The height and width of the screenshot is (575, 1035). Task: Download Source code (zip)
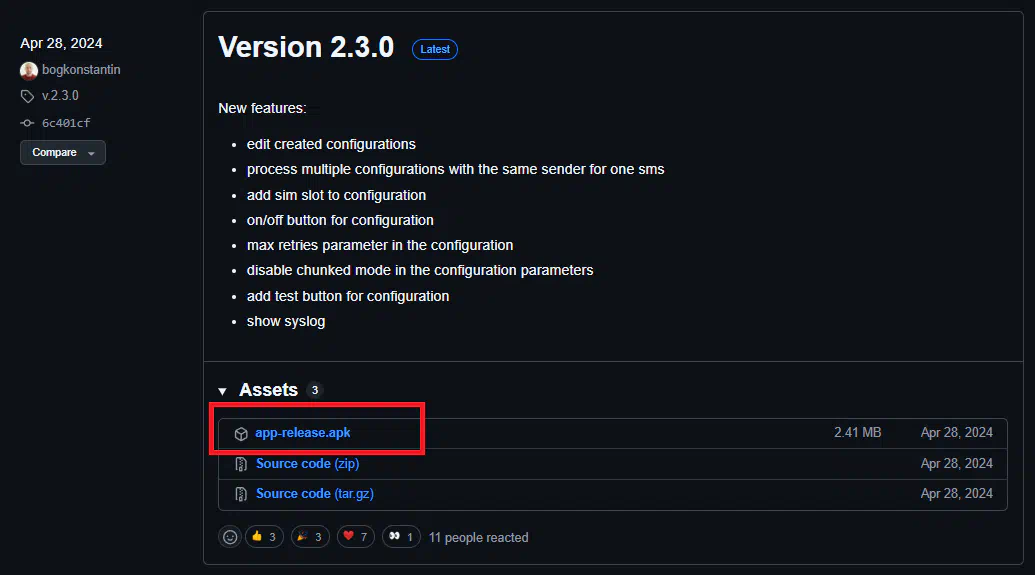pyautogui.click(x=308, y=464)
